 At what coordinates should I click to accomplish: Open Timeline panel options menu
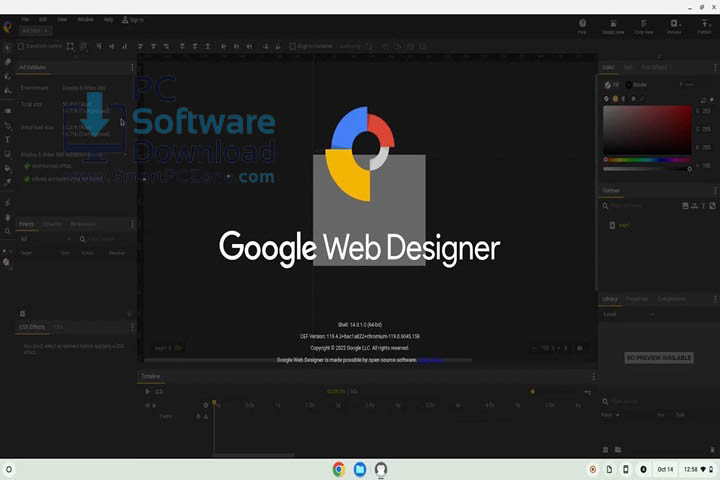pyautogui.click(x=593, y=376)
